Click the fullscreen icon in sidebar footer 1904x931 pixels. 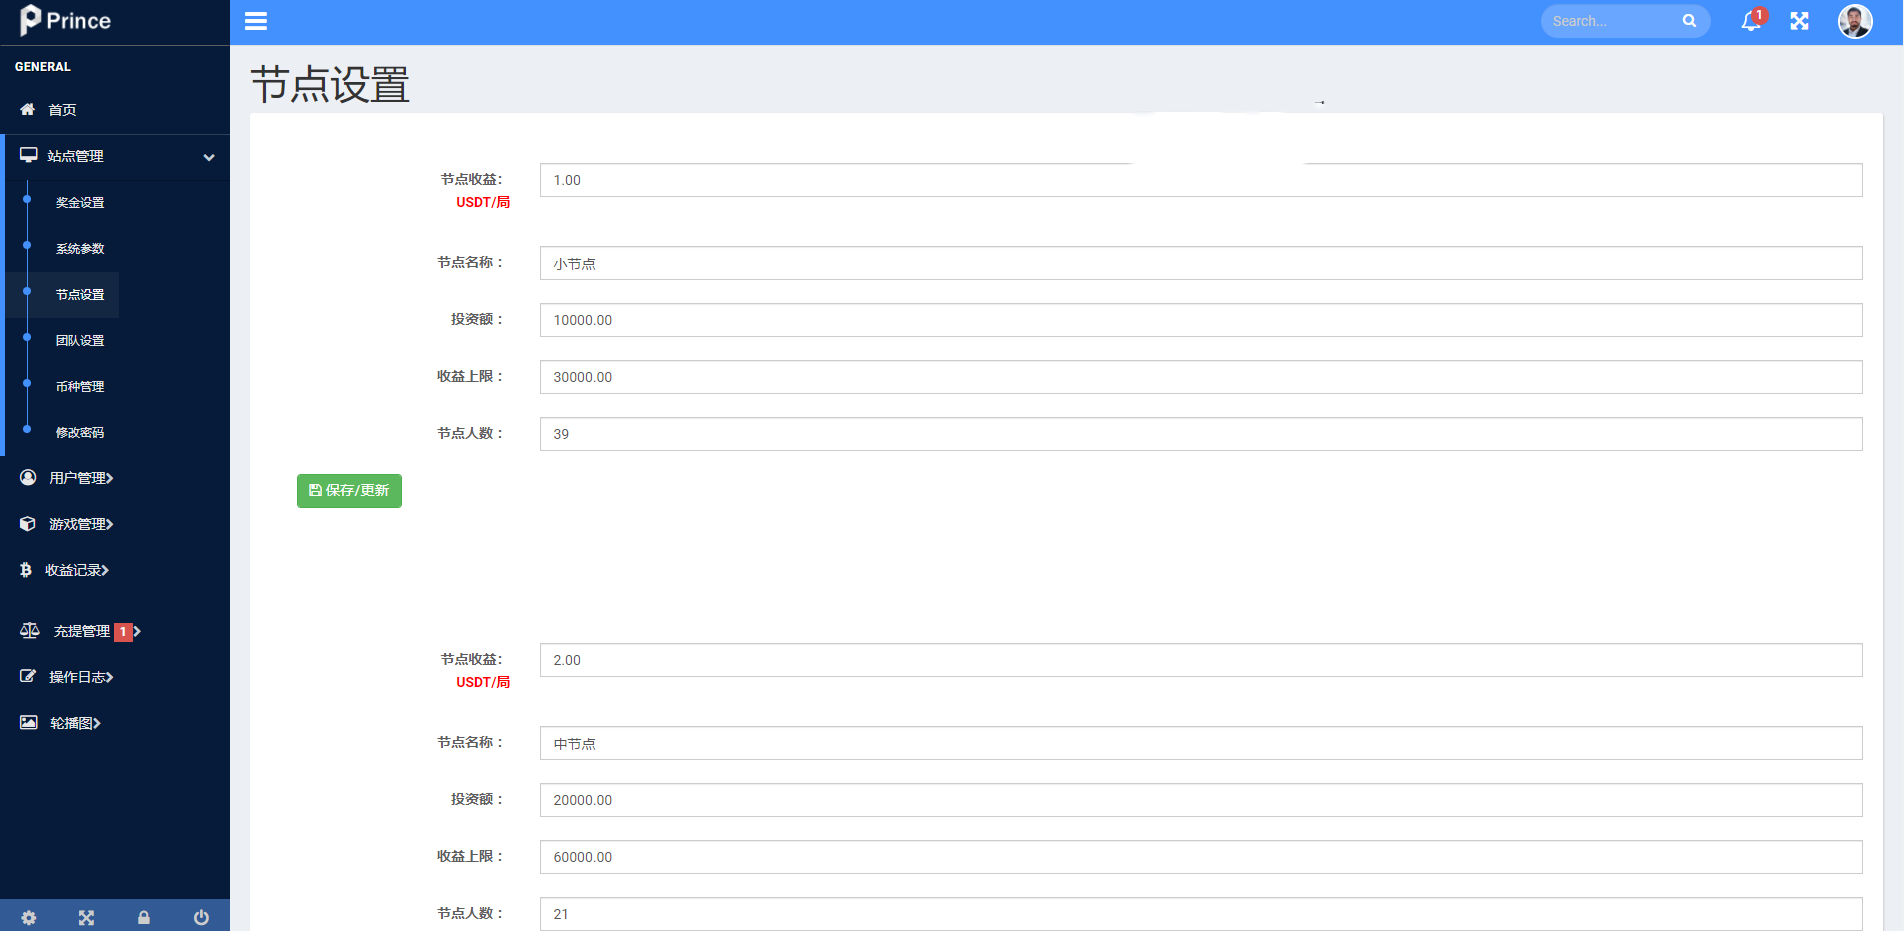tap(86, 917)
